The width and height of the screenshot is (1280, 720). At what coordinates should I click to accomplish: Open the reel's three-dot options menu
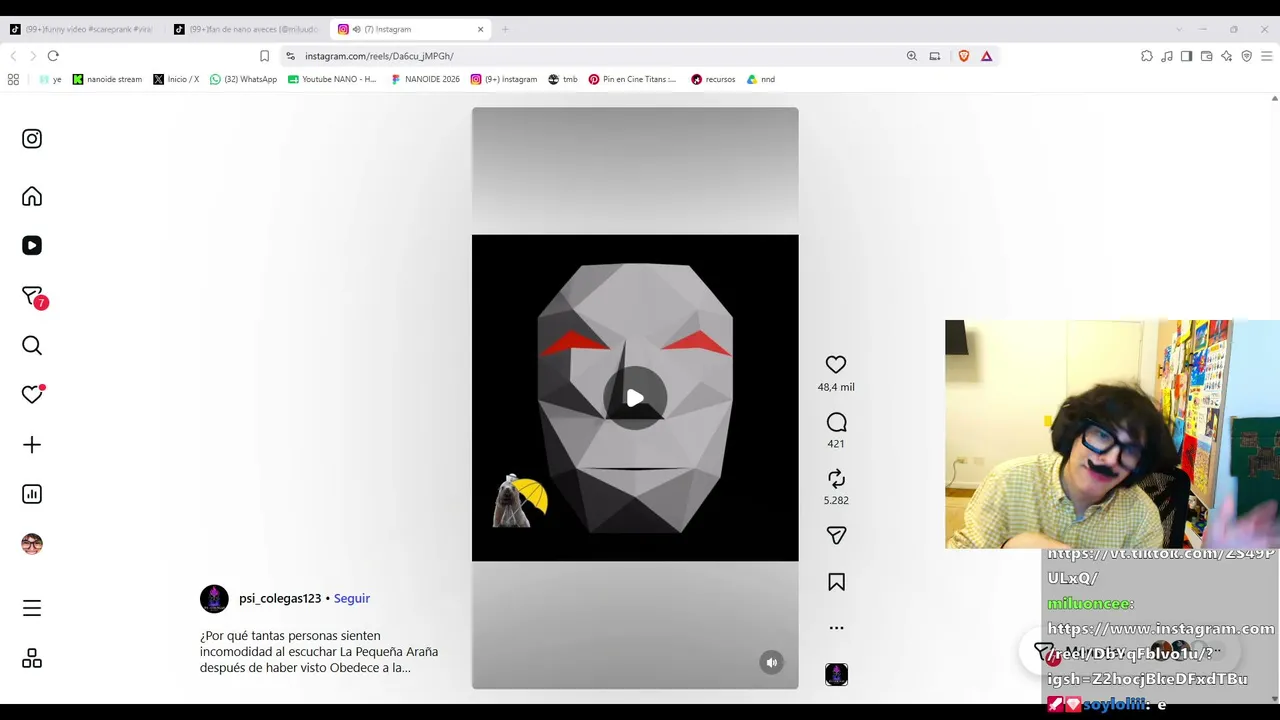(836, 628)
